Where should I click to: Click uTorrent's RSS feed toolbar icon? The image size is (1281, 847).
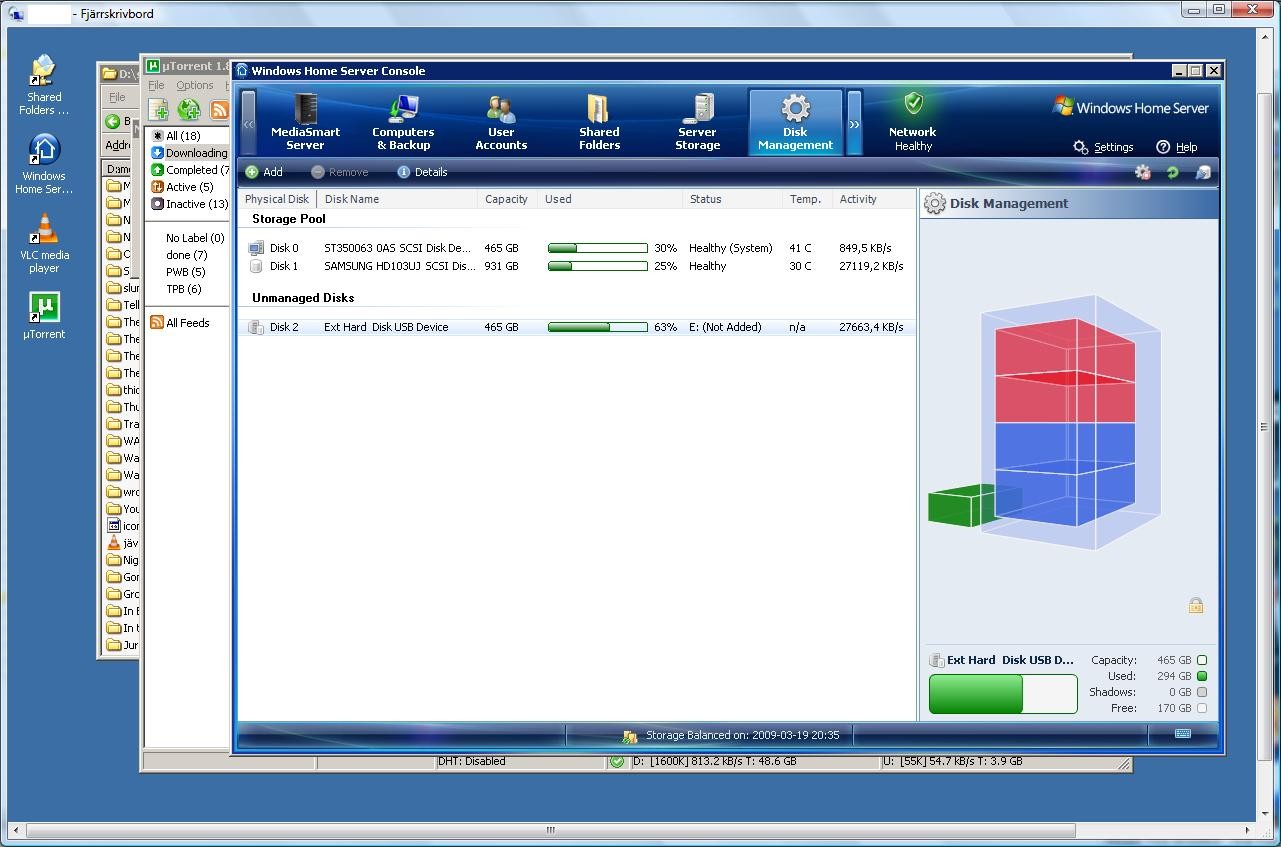point(219,110)
